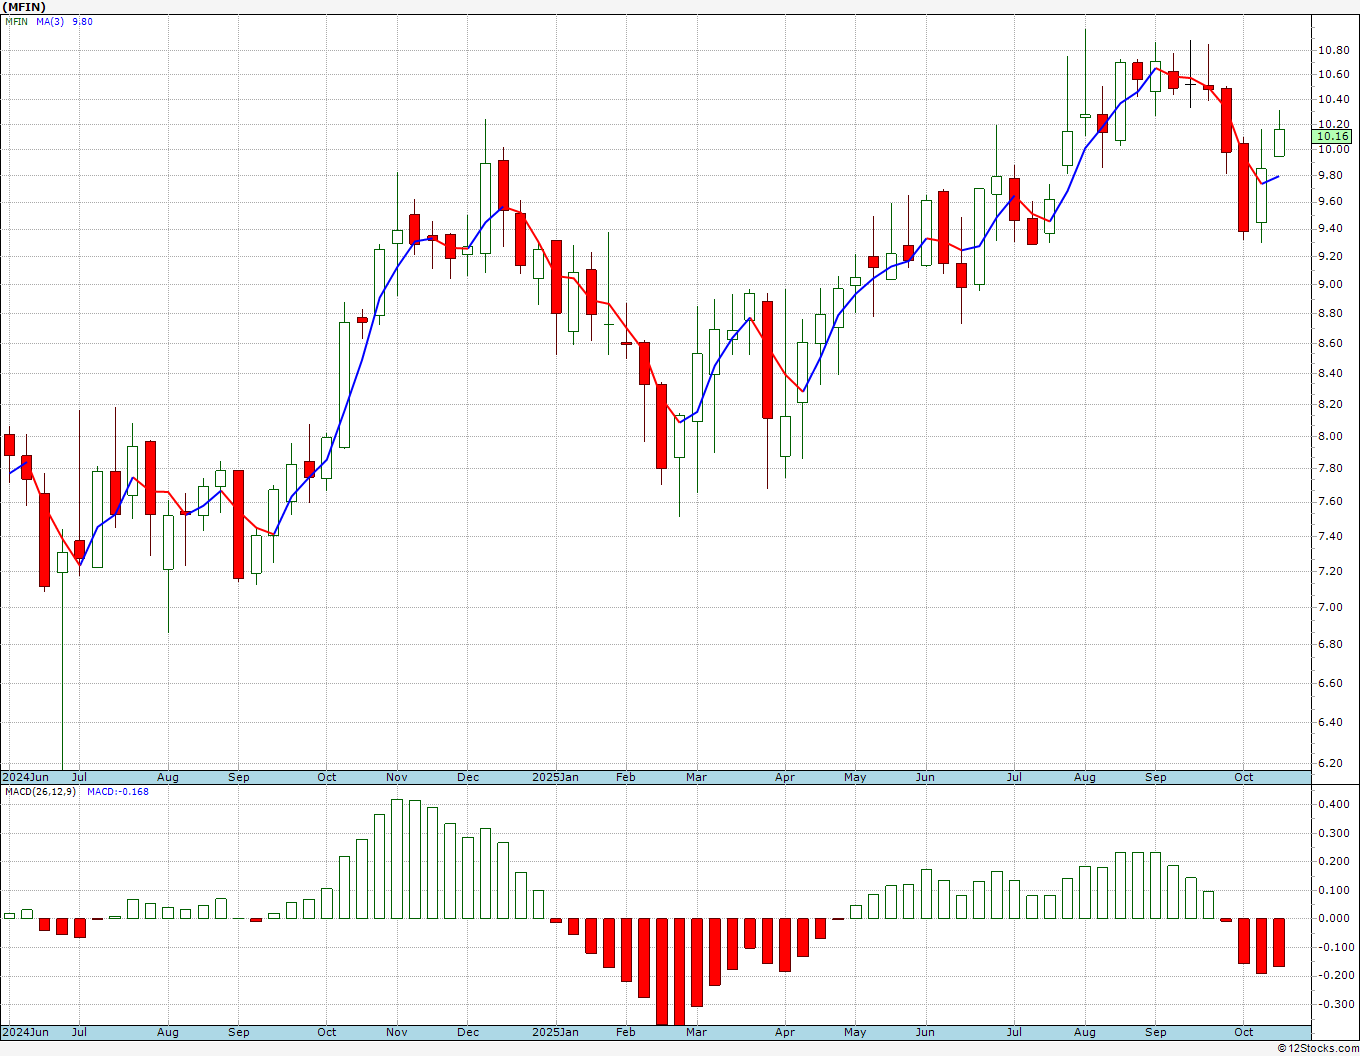Select the 8.40 price axis label
Screen dimensions: 1360x1056
pos(1332,373)
